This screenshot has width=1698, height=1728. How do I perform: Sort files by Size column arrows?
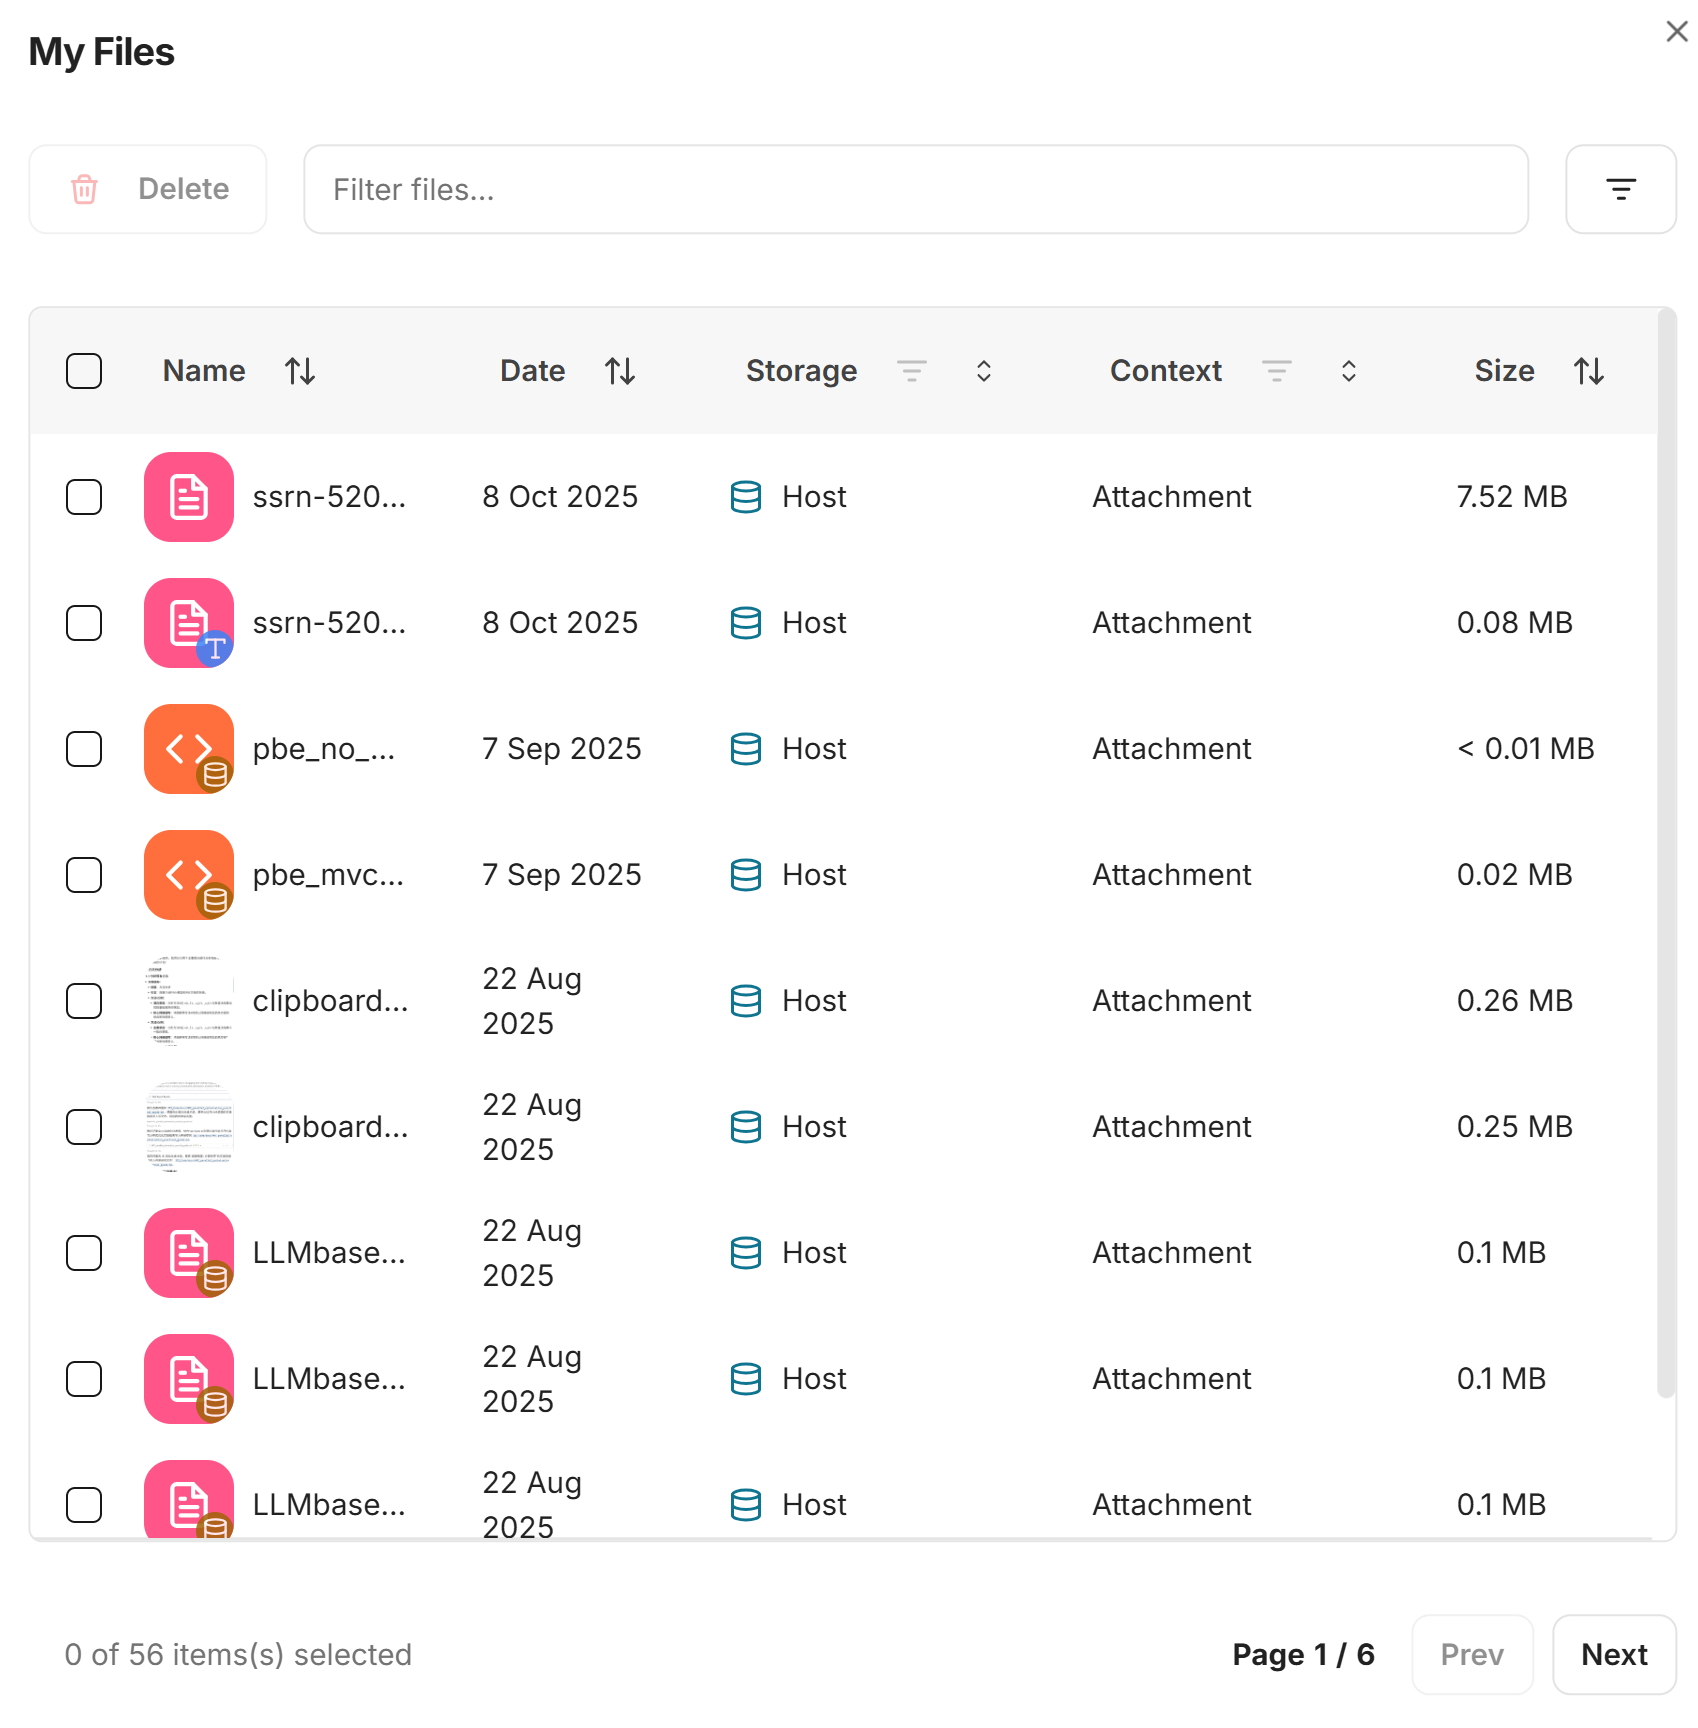tap(1588, 371)
